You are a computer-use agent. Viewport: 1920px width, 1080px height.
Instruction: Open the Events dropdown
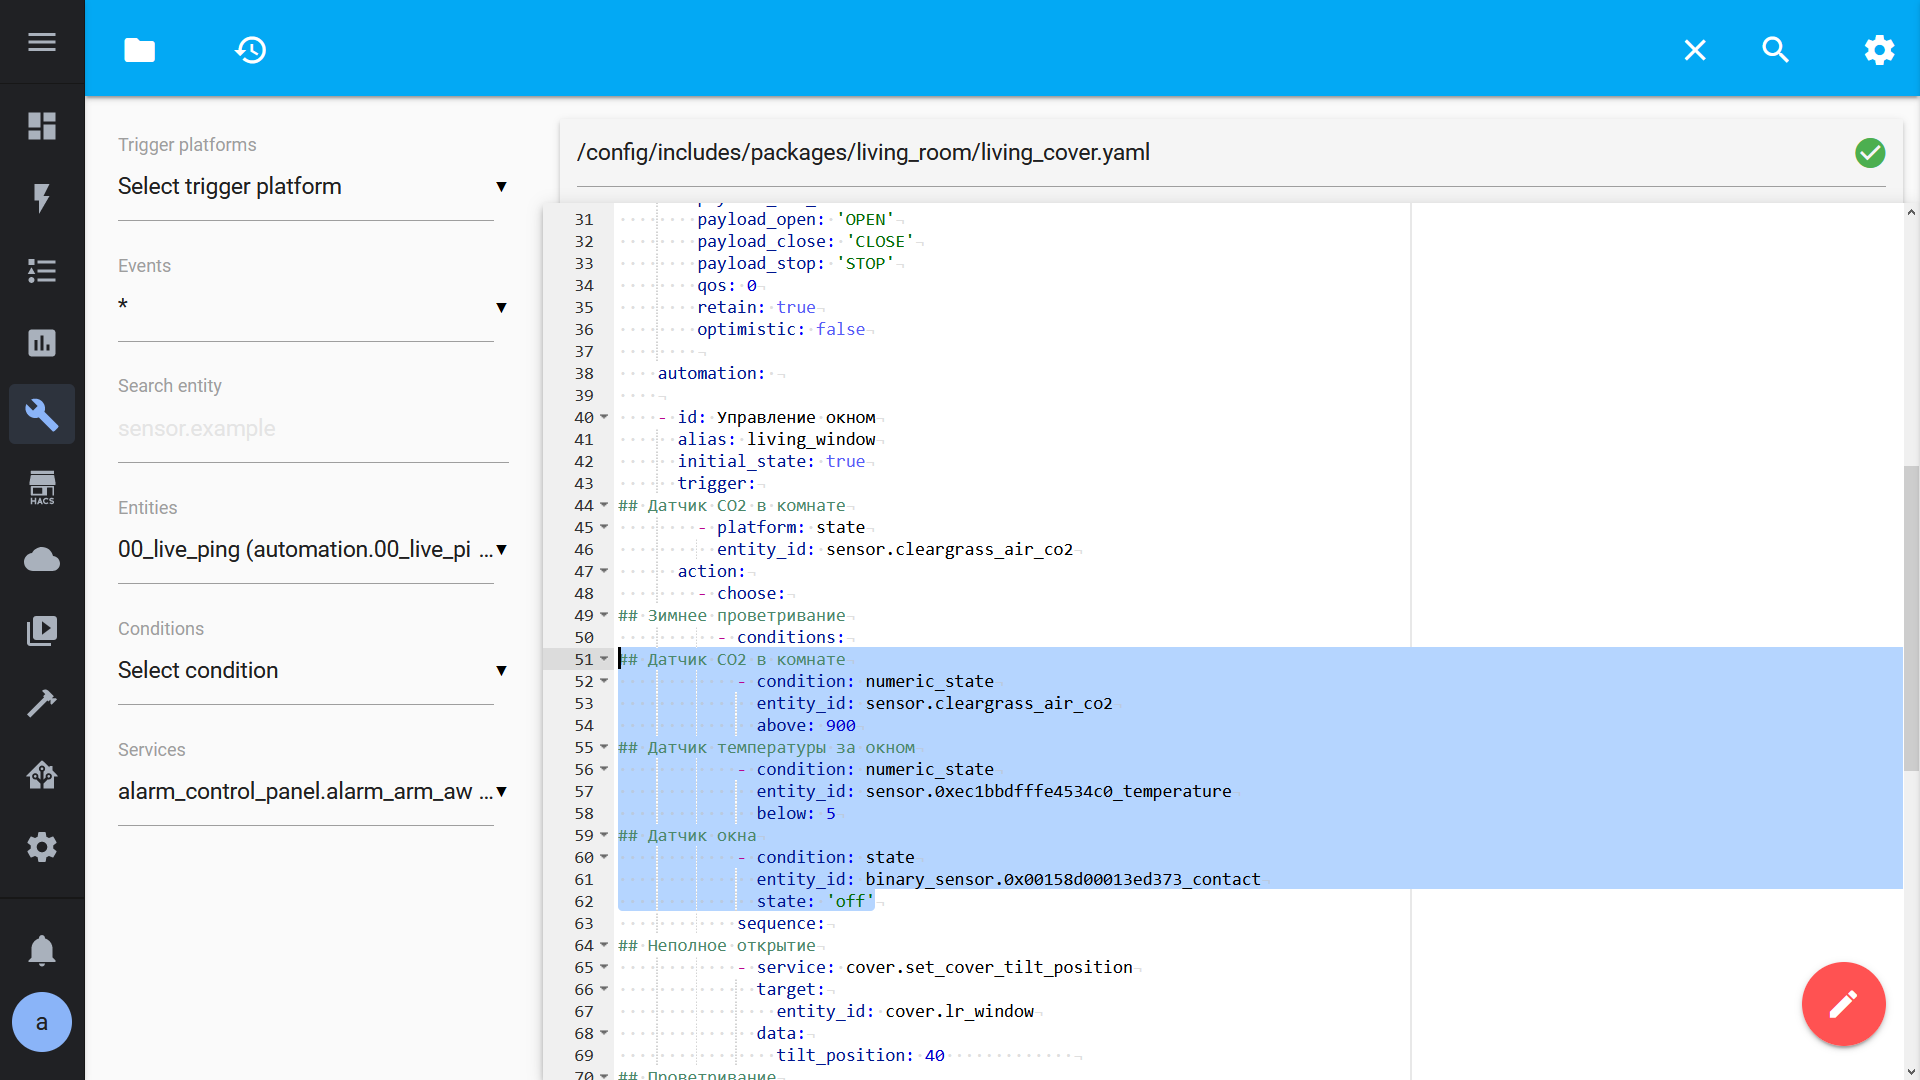tap(312, 307)
